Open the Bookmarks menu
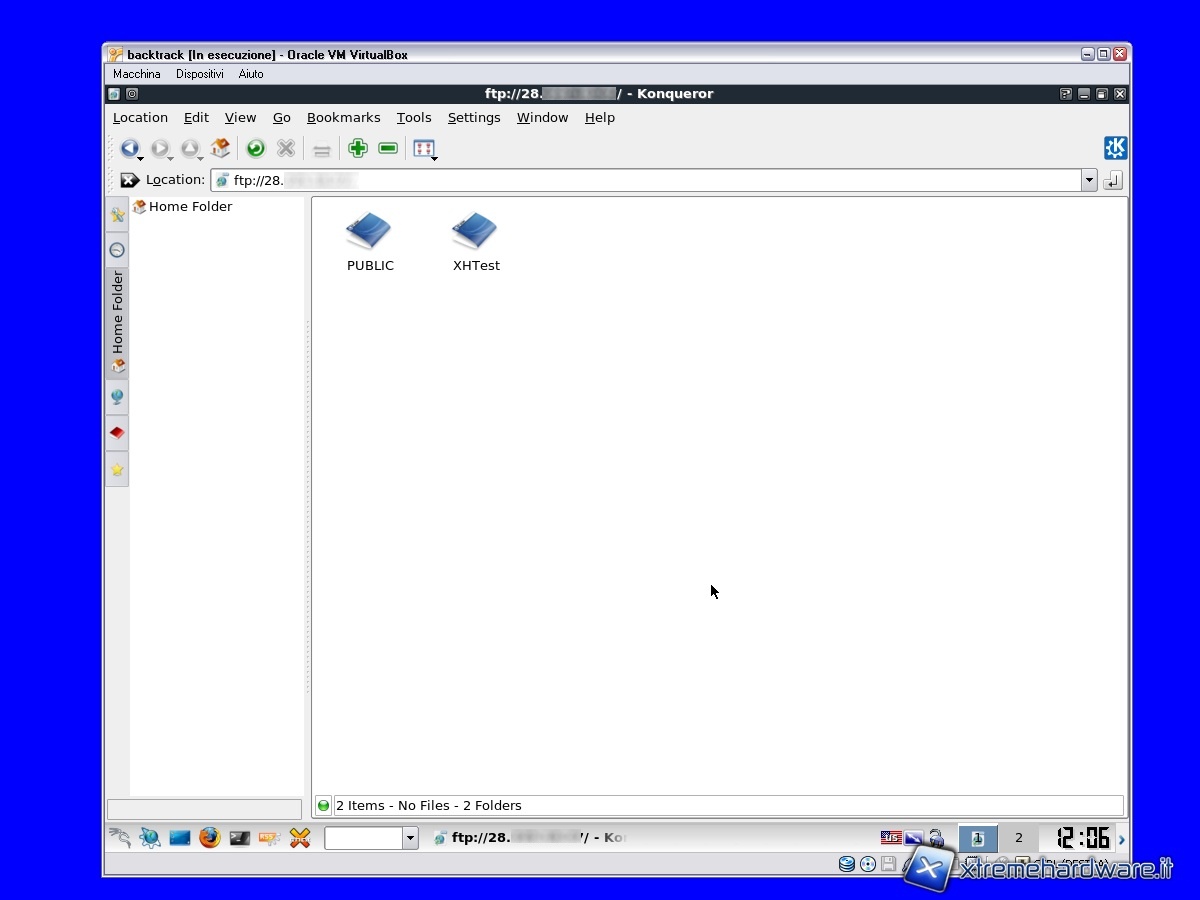Image resolution: width=1200 pixels, height=900 pixels. 343,117
